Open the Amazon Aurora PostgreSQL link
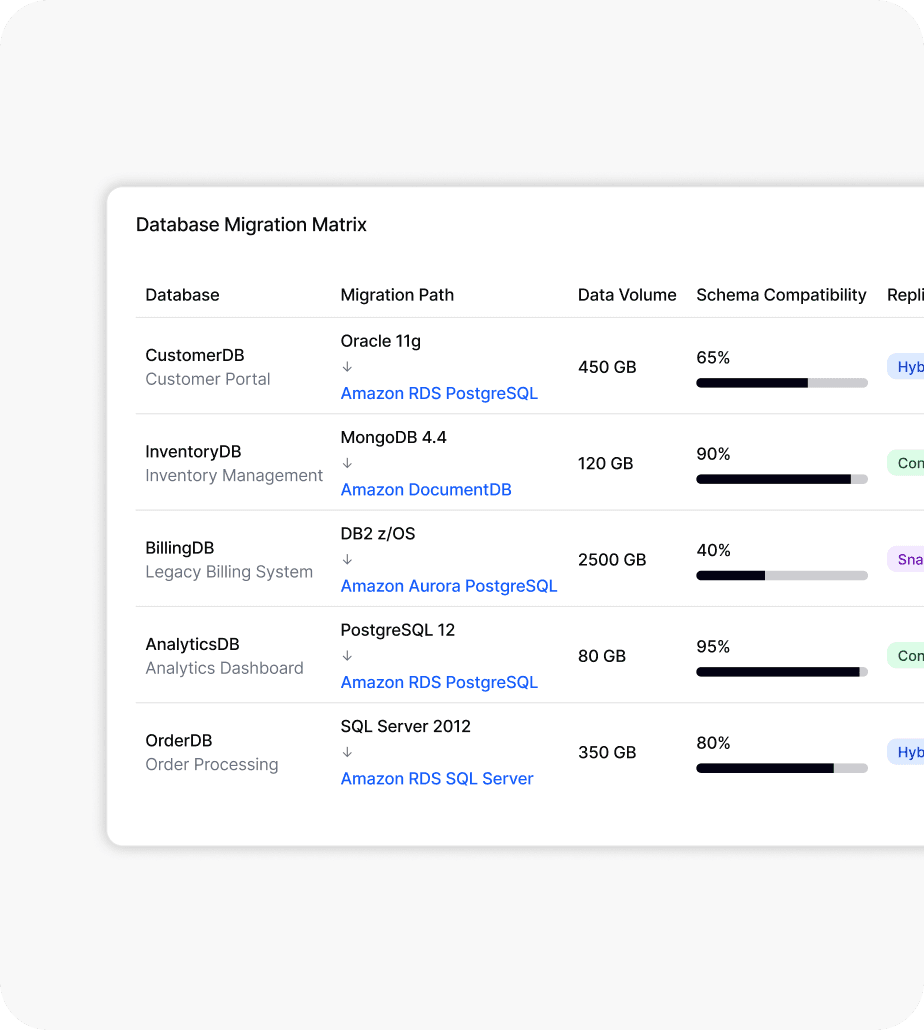924x1030 pixels. (x=449, y=586)
